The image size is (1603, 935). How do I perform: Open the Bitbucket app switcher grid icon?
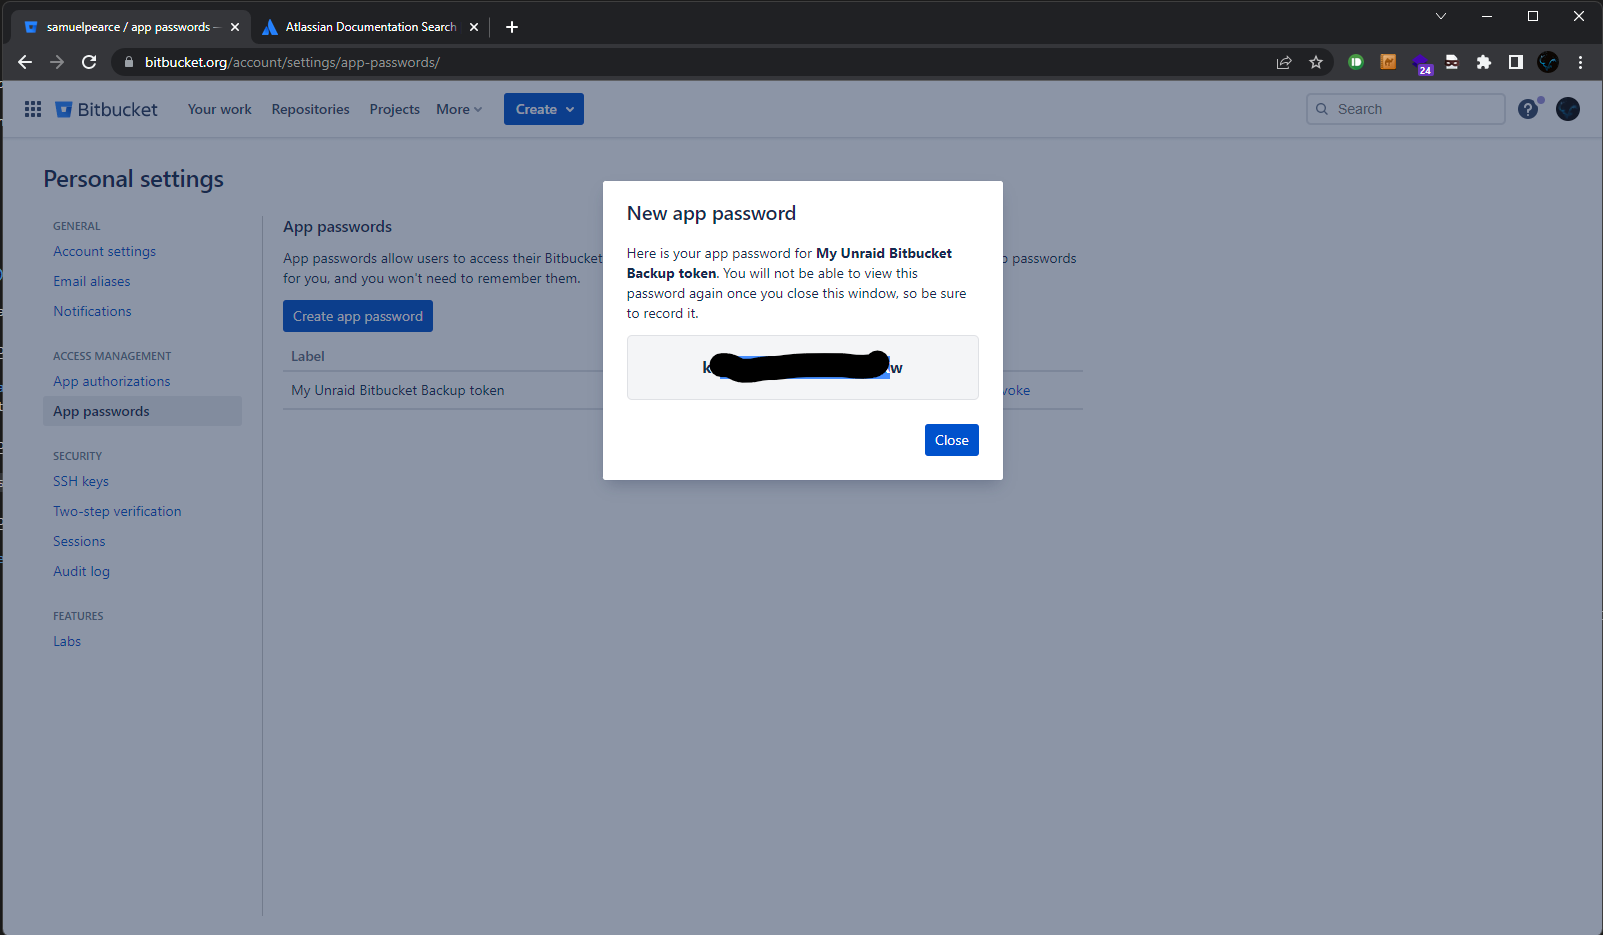[x=33, y=109]
